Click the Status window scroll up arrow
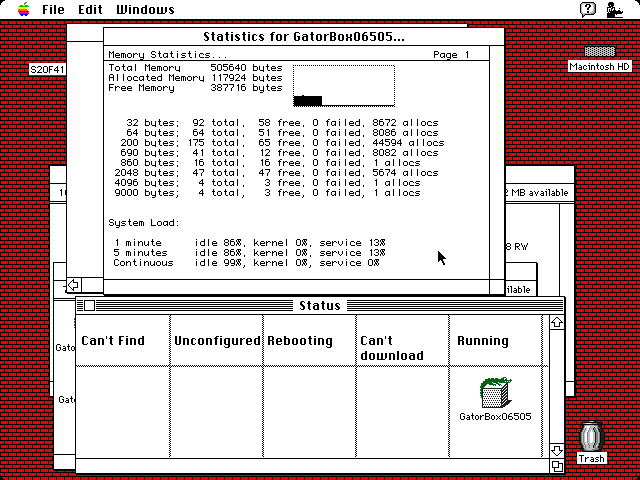The width and height of the screenshot is (640, 480). pyautogui.click(x=557, y=322)
